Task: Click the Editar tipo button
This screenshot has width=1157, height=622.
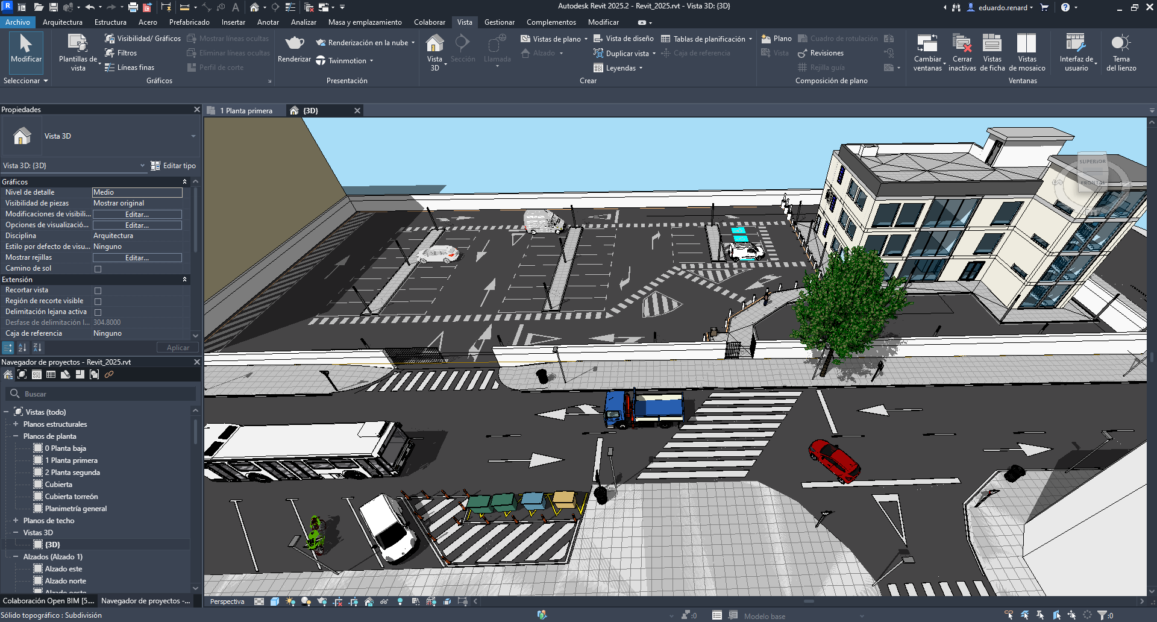Action: click(x=173, y=166)
